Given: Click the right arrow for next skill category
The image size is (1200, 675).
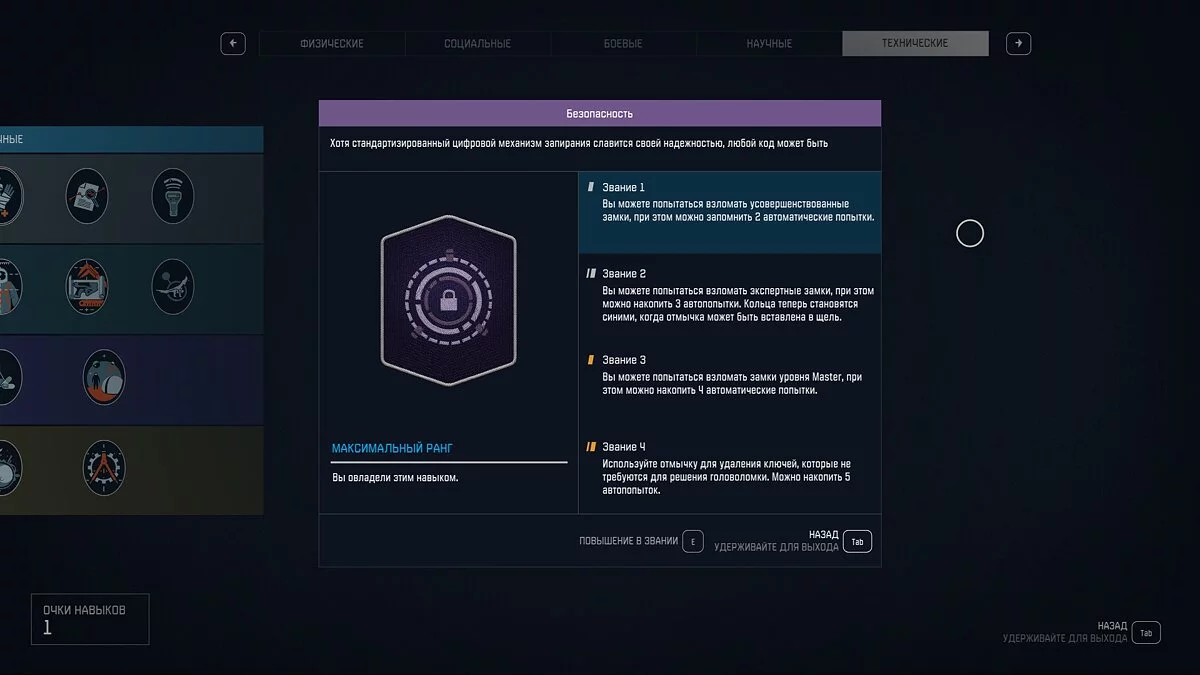Looking at the screenshot, I should [x=1018, y=44].
